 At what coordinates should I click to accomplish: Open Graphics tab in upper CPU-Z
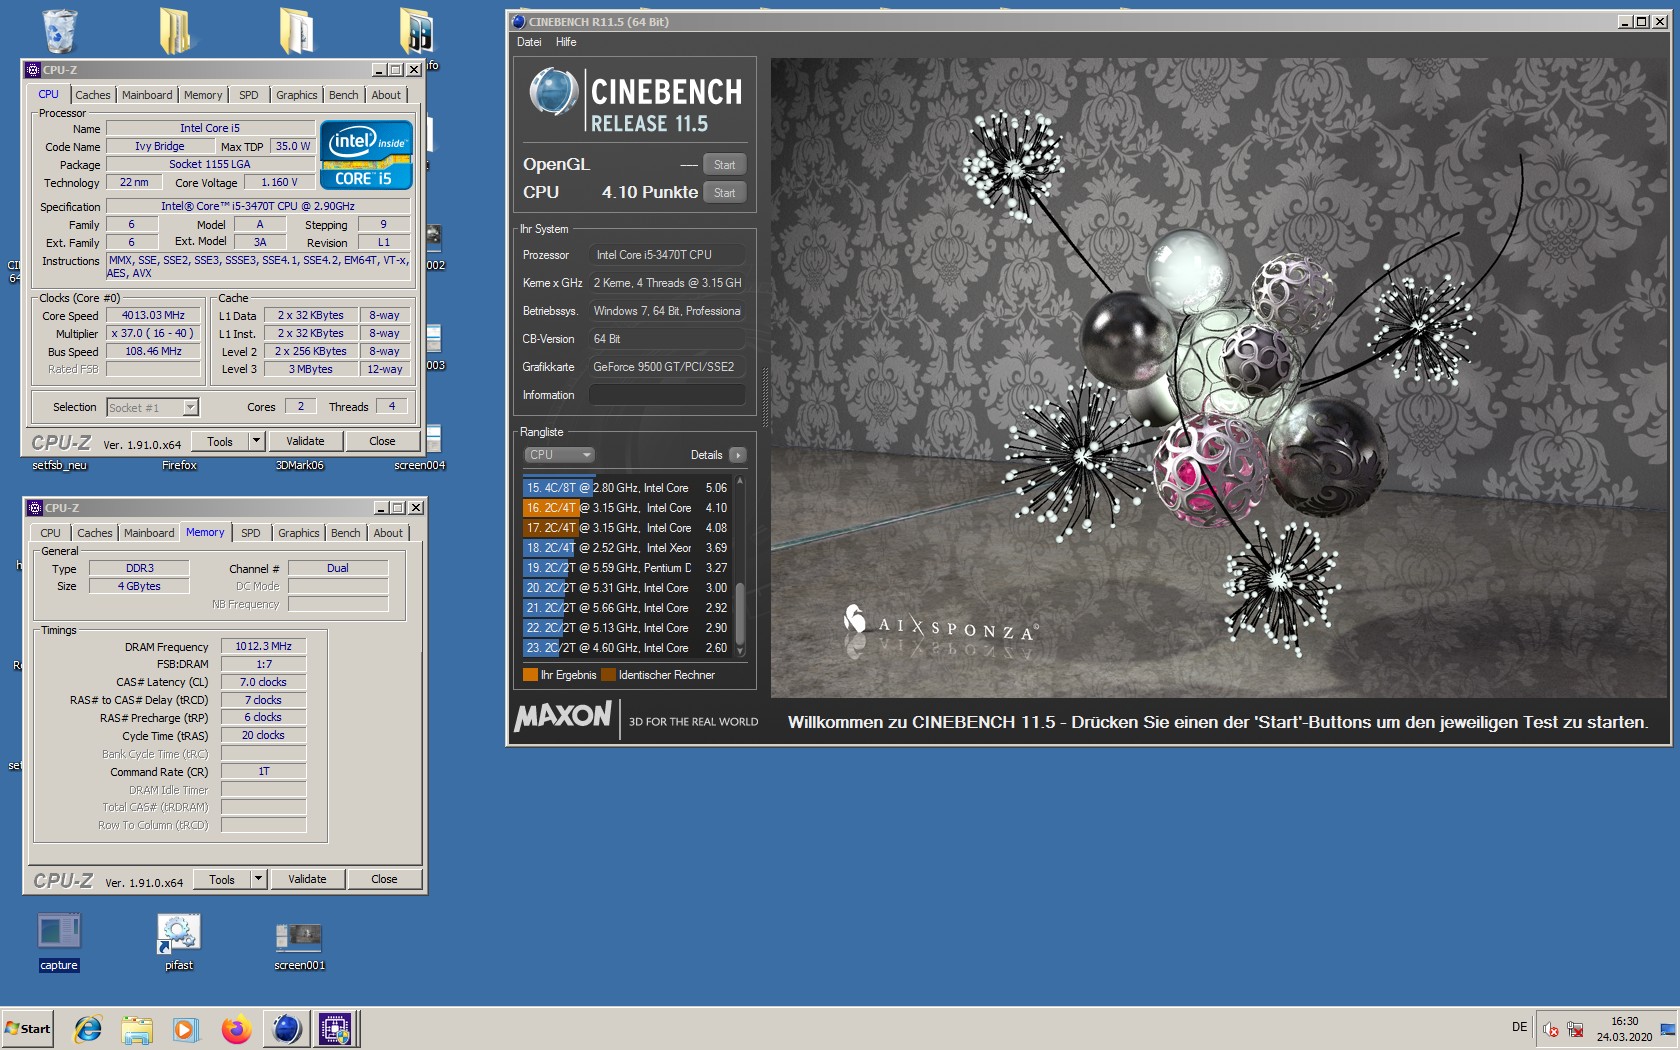point(297,95)
